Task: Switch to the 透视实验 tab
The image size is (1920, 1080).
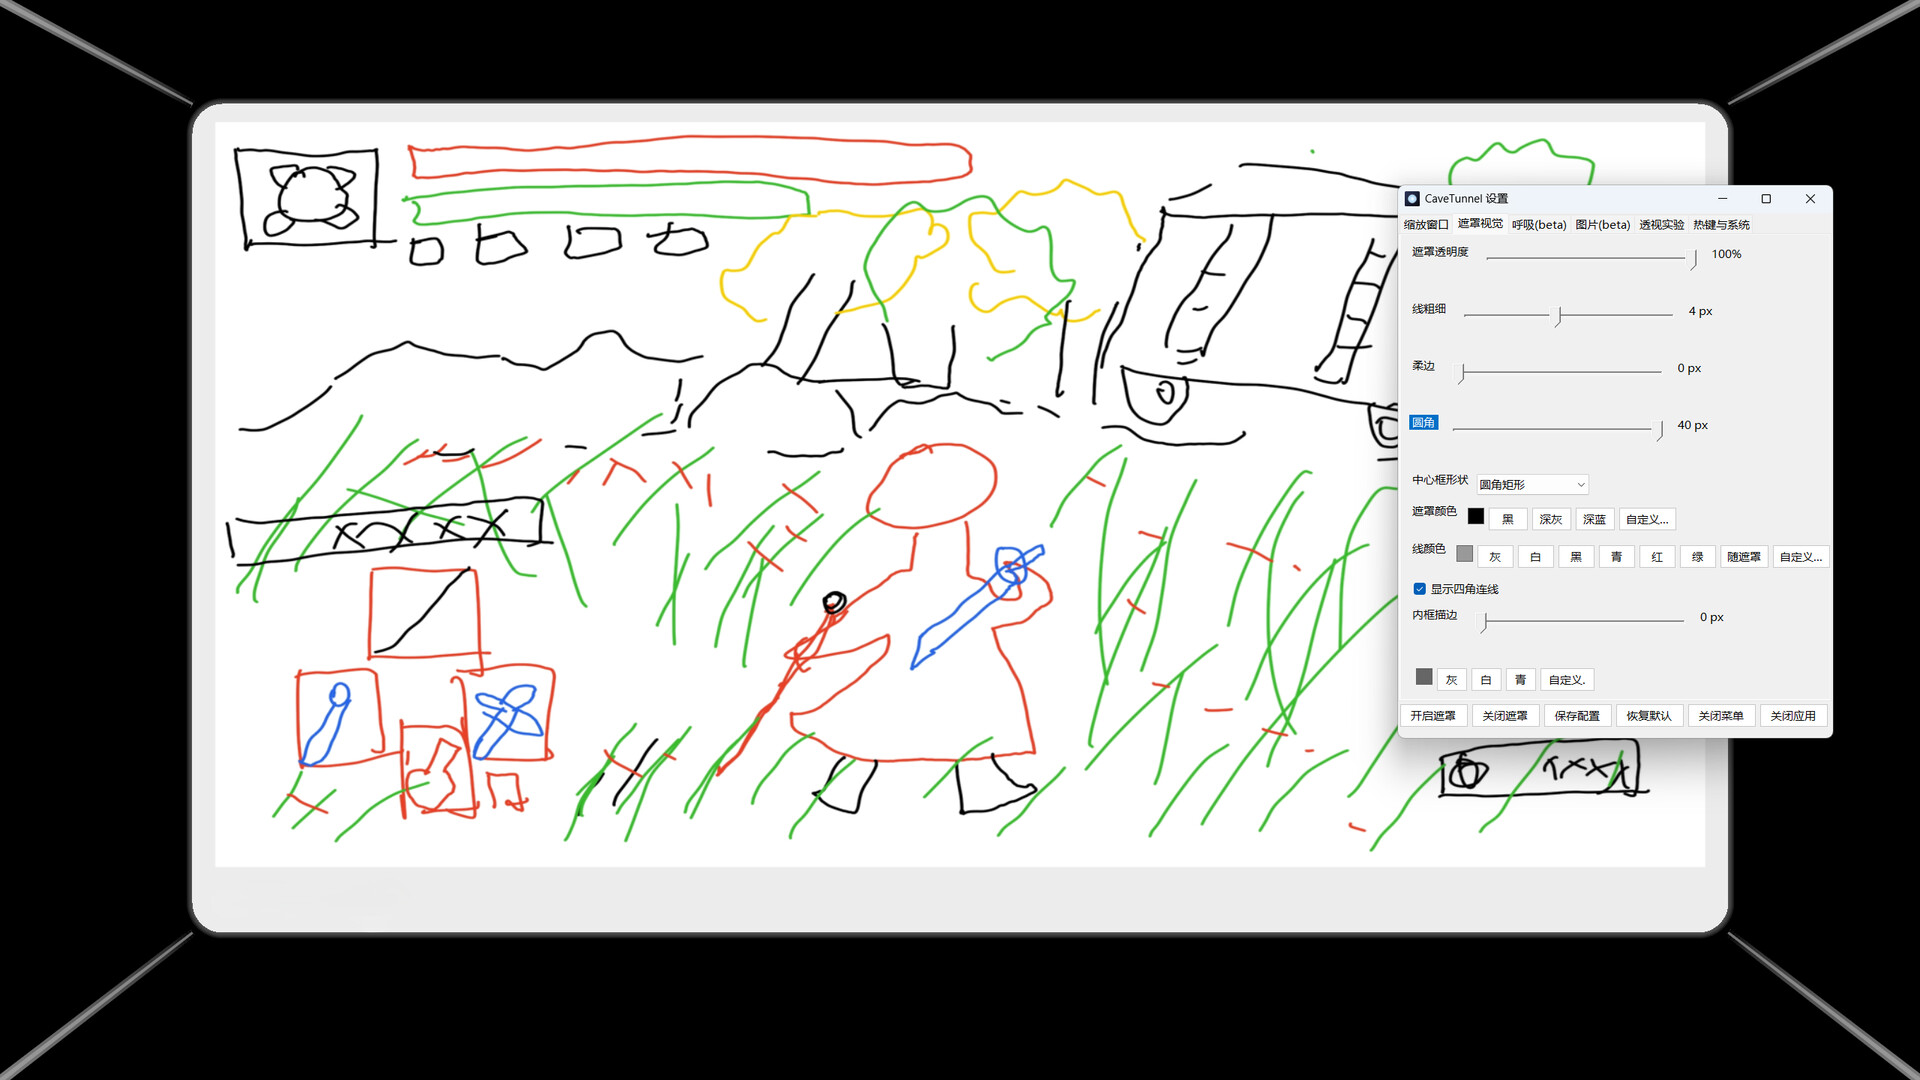Action: [1662, 225]
